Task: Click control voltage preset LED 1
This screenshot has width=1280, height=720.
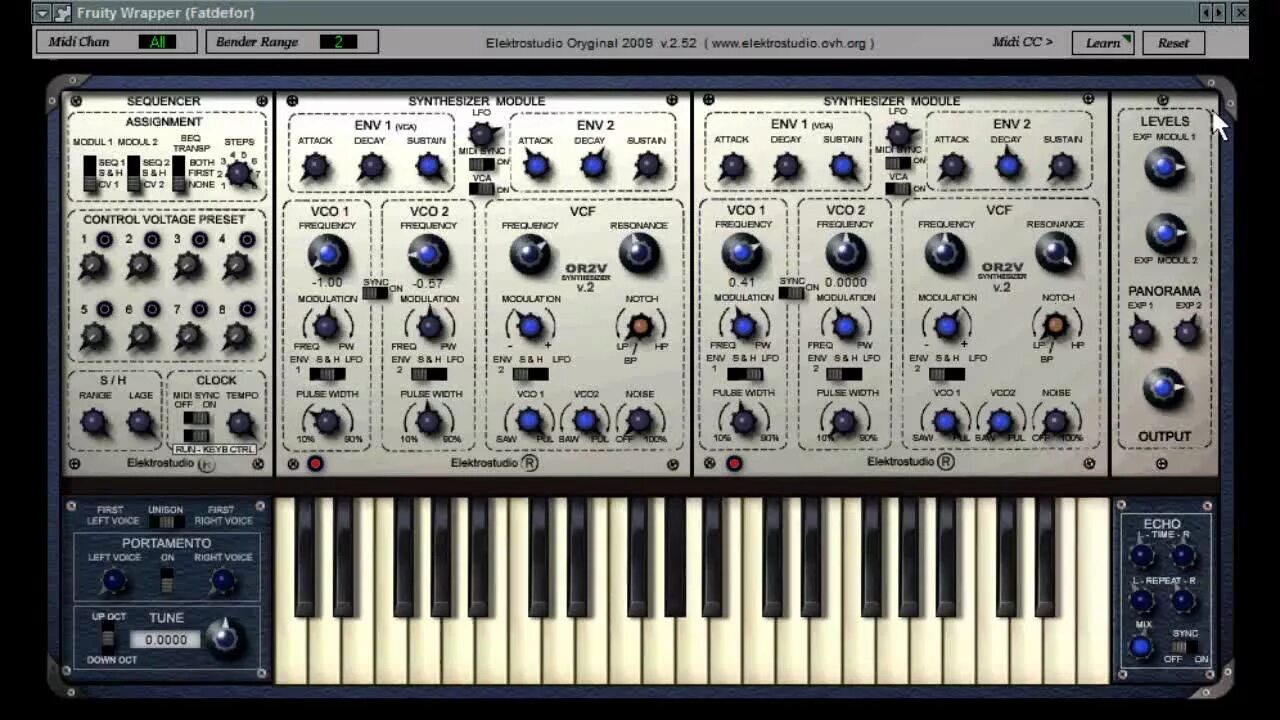Action: coord(104,240)
